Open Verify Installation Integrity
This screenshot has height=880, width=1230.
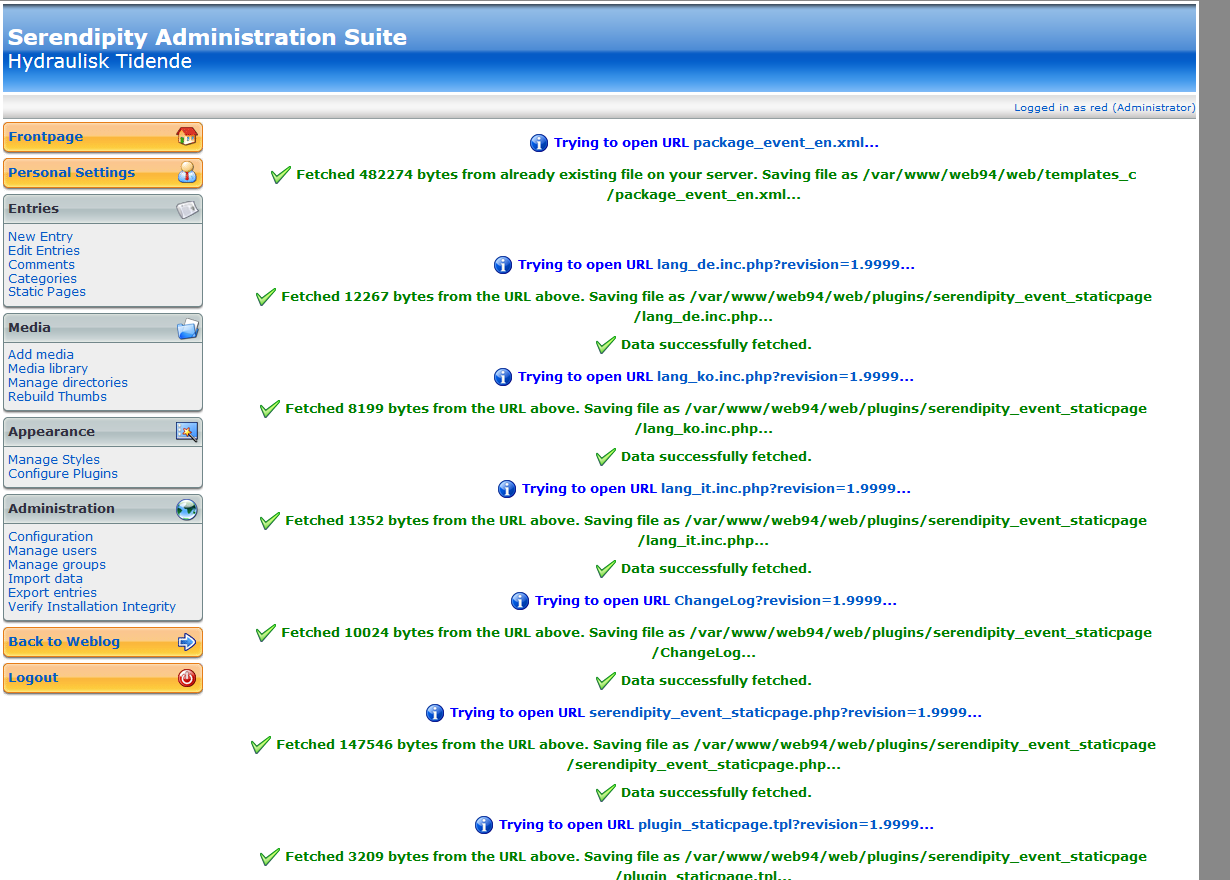[92, 607]
